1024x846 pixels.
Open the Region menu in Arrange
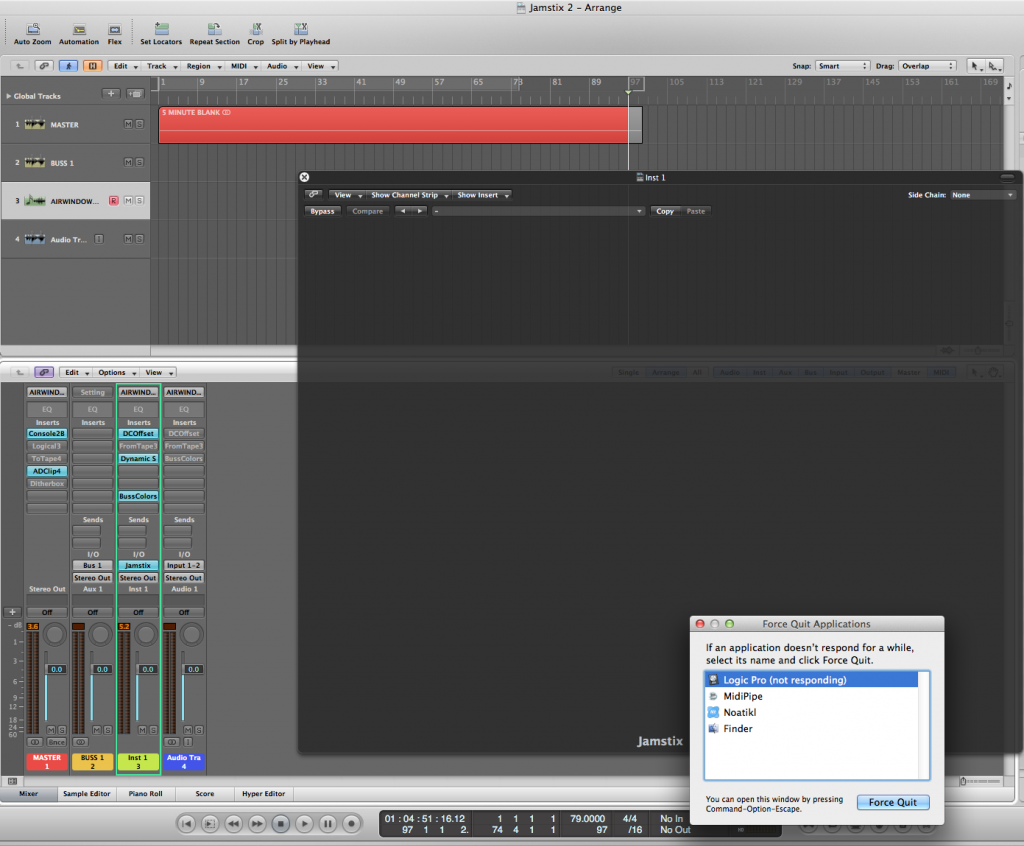(198, 66)
